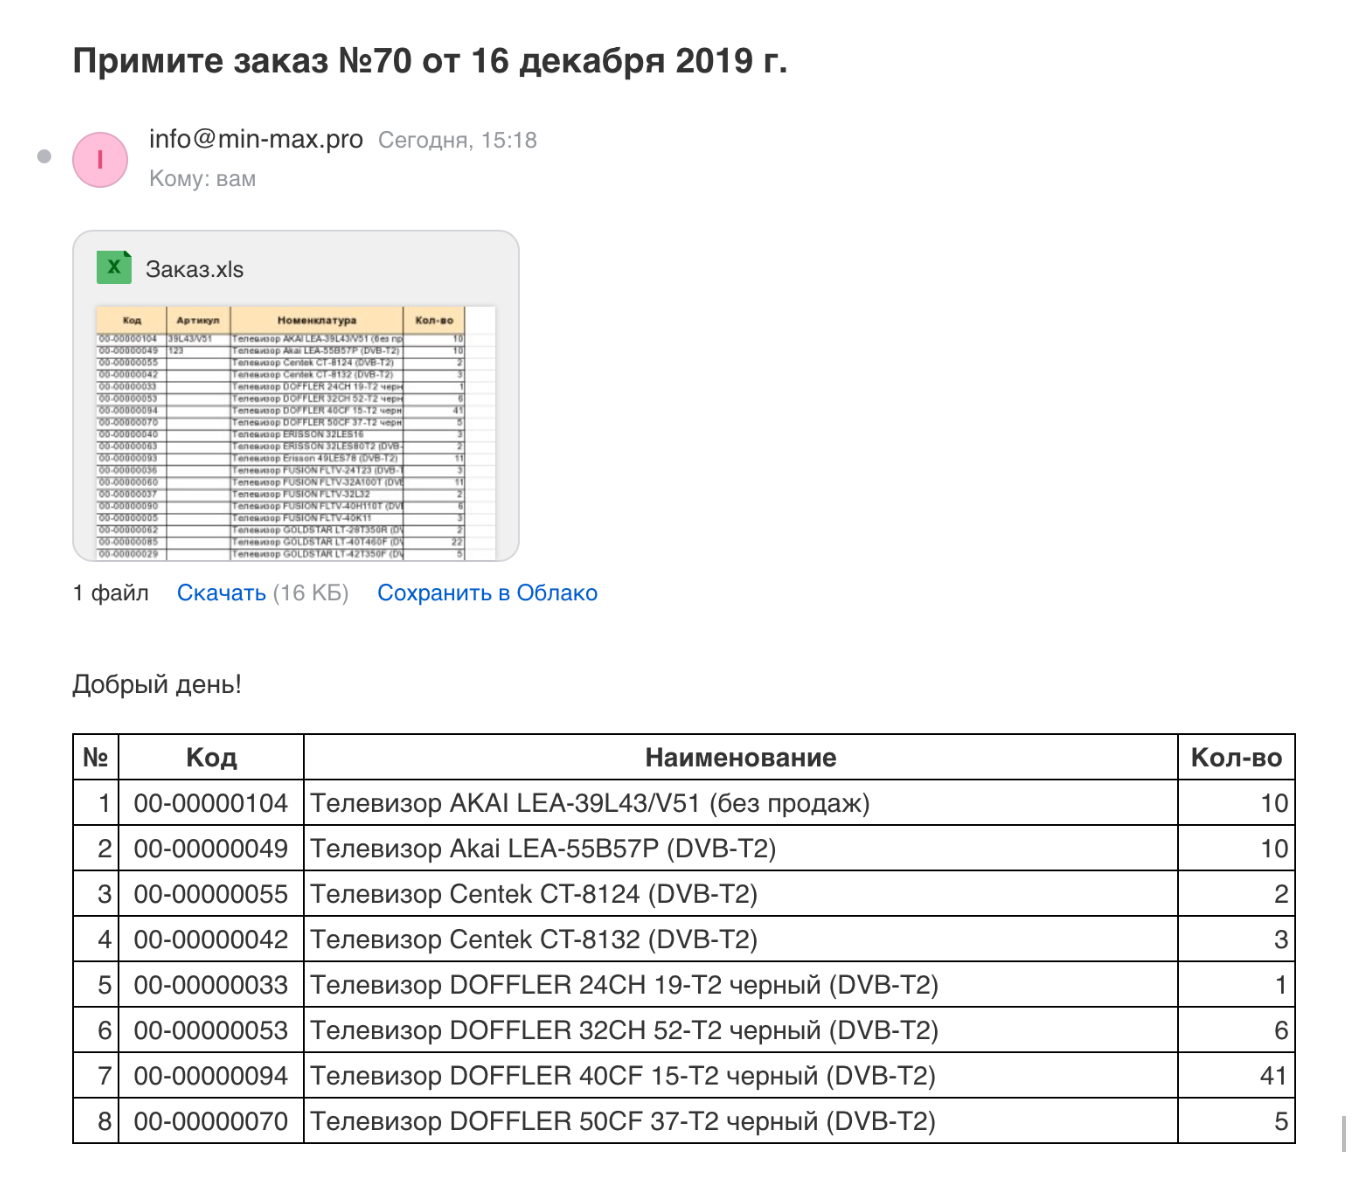Click the Кол-во column header
The image size is (1360, 1180).
(1236, 757)
